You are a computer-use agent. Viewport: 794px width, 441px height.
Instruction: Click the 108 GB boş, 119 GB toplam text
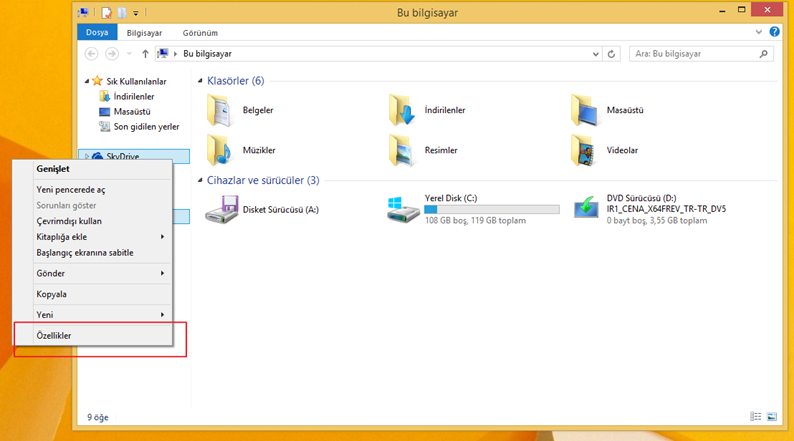point(475,220)
